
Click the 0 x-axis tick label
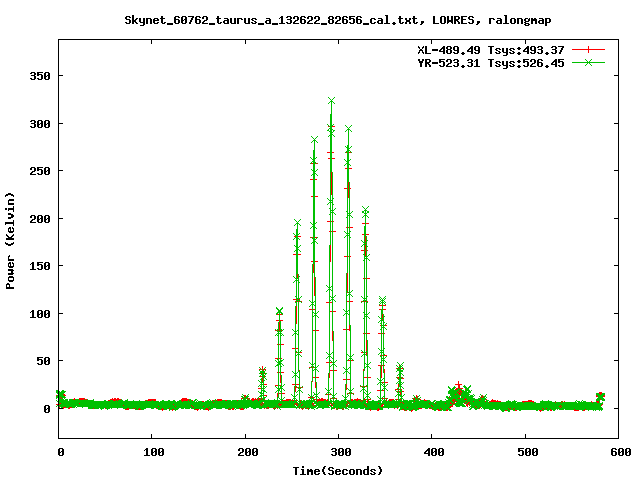tap(61, 452)
